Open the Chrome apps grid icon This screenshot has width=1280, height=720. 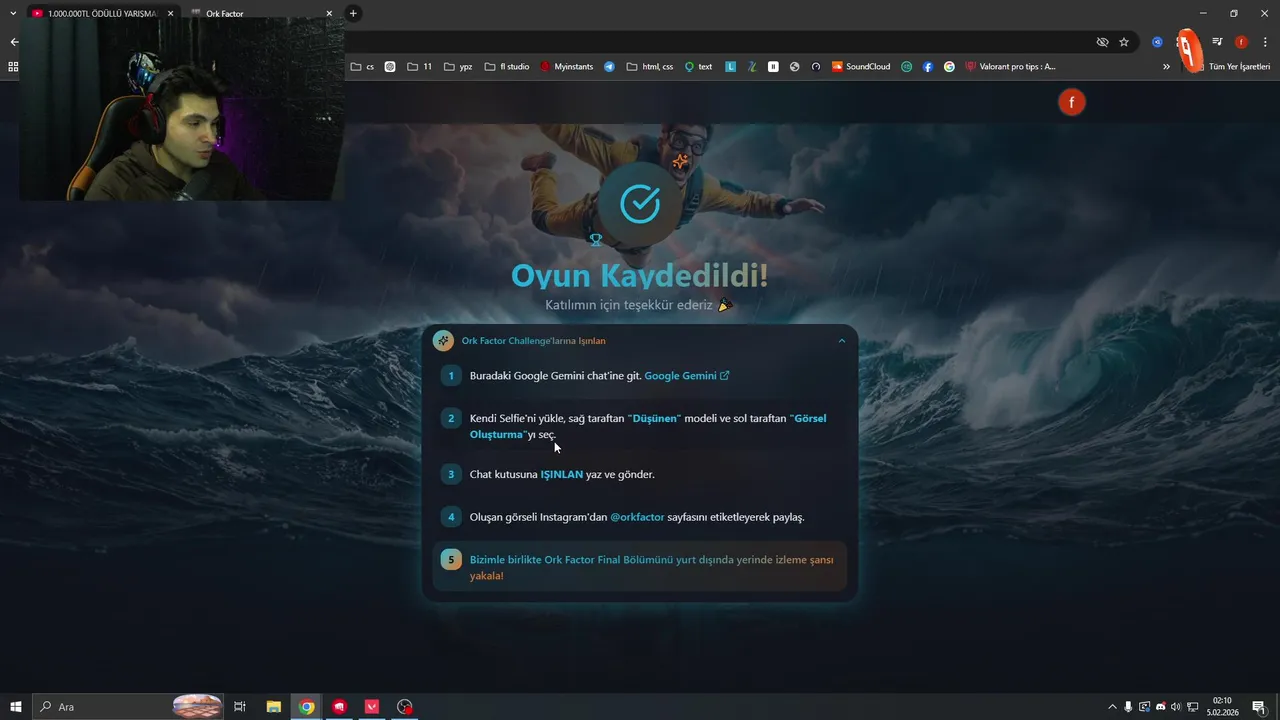(x=13, y=67)
